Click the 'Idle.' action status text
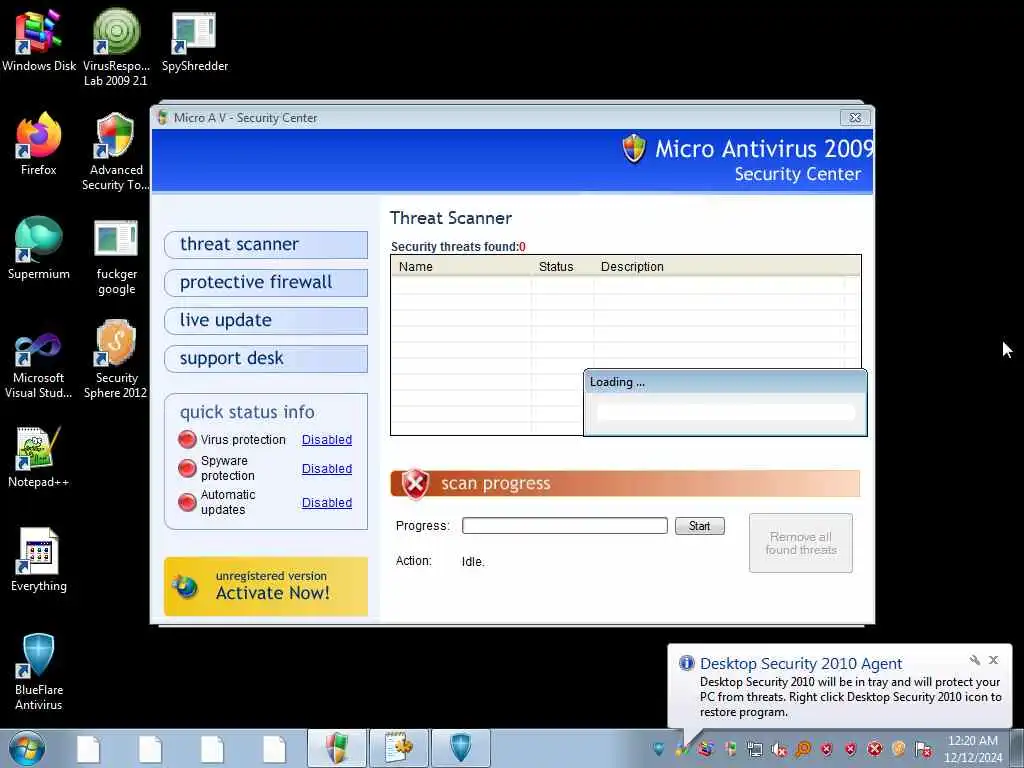 coord(473,562)
